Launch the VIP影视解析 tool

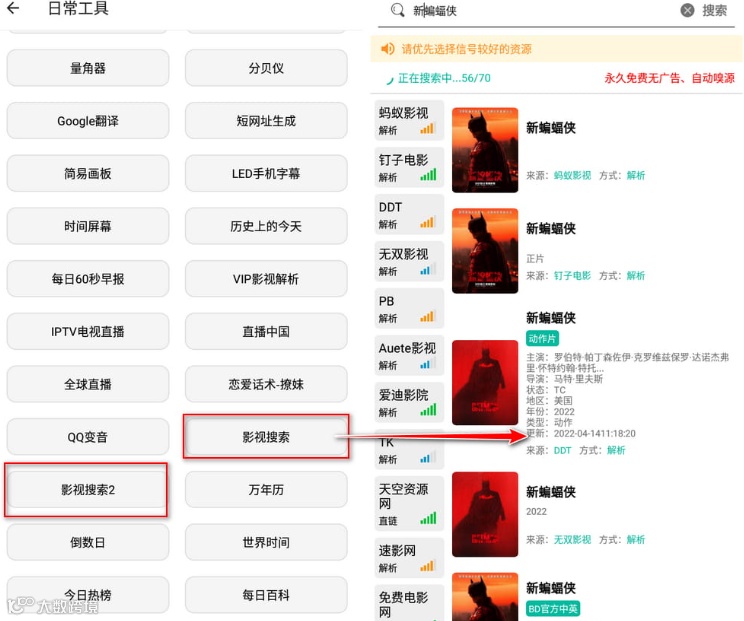266,279
